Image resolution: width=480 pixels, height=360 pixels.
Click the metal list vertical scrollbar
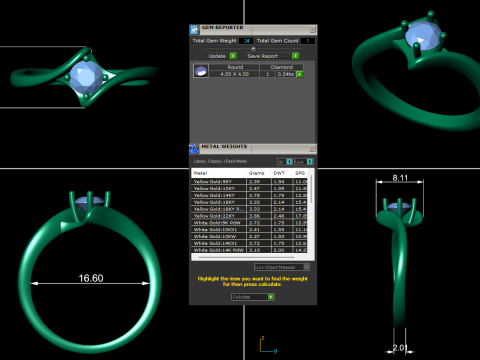pyautogui.click(x=311, y=189)
